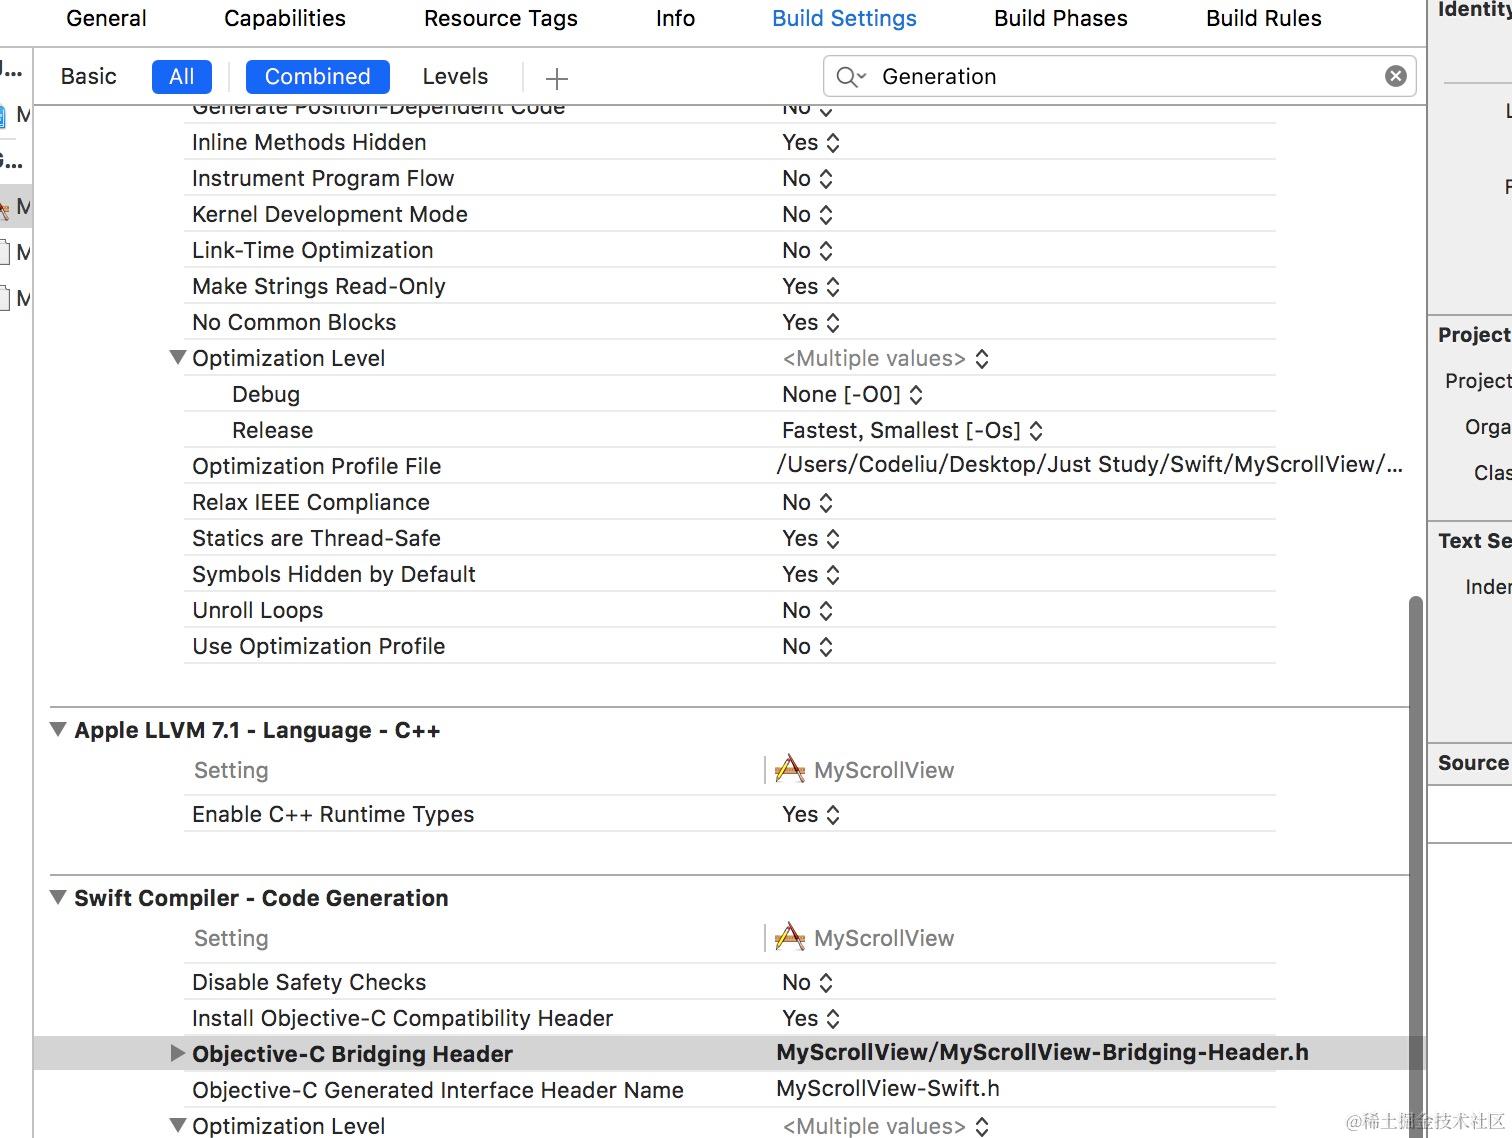
Task: Change Disable Safety Checks value
Action: coord(807,983)
